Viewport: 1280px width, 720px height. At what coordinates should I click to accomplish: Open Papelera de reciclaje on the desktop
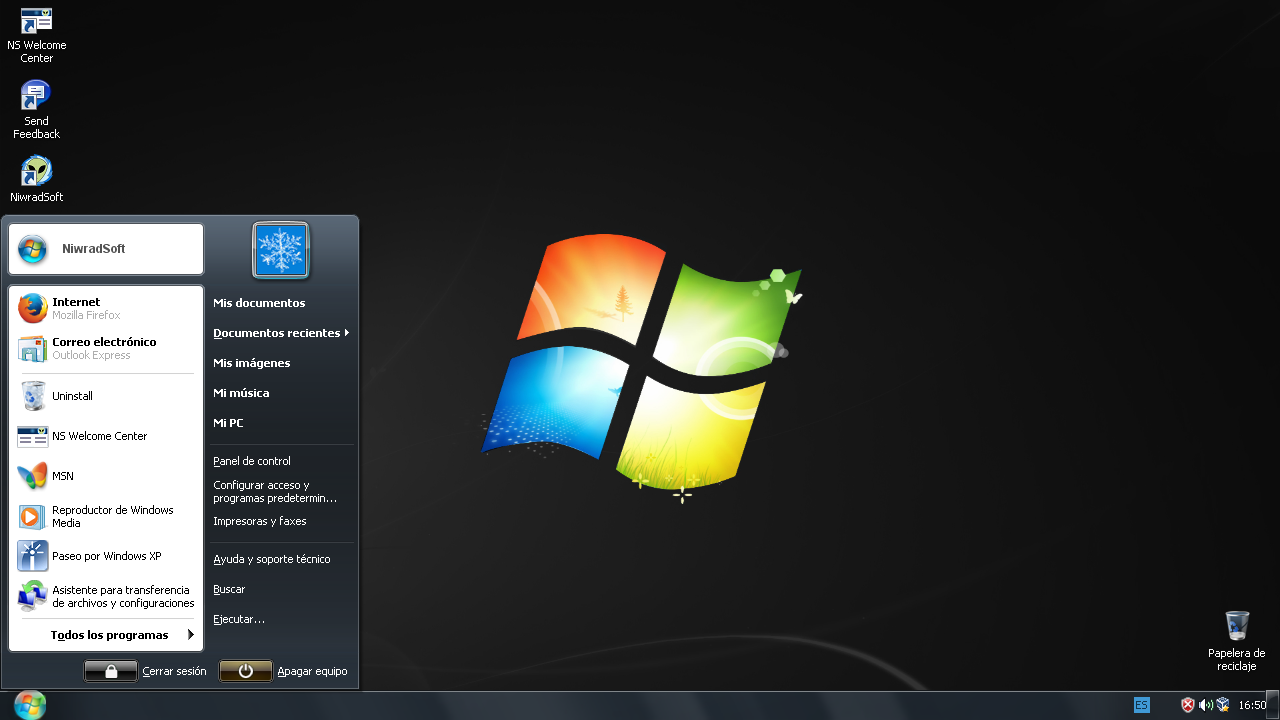(x=1237, y=641)
